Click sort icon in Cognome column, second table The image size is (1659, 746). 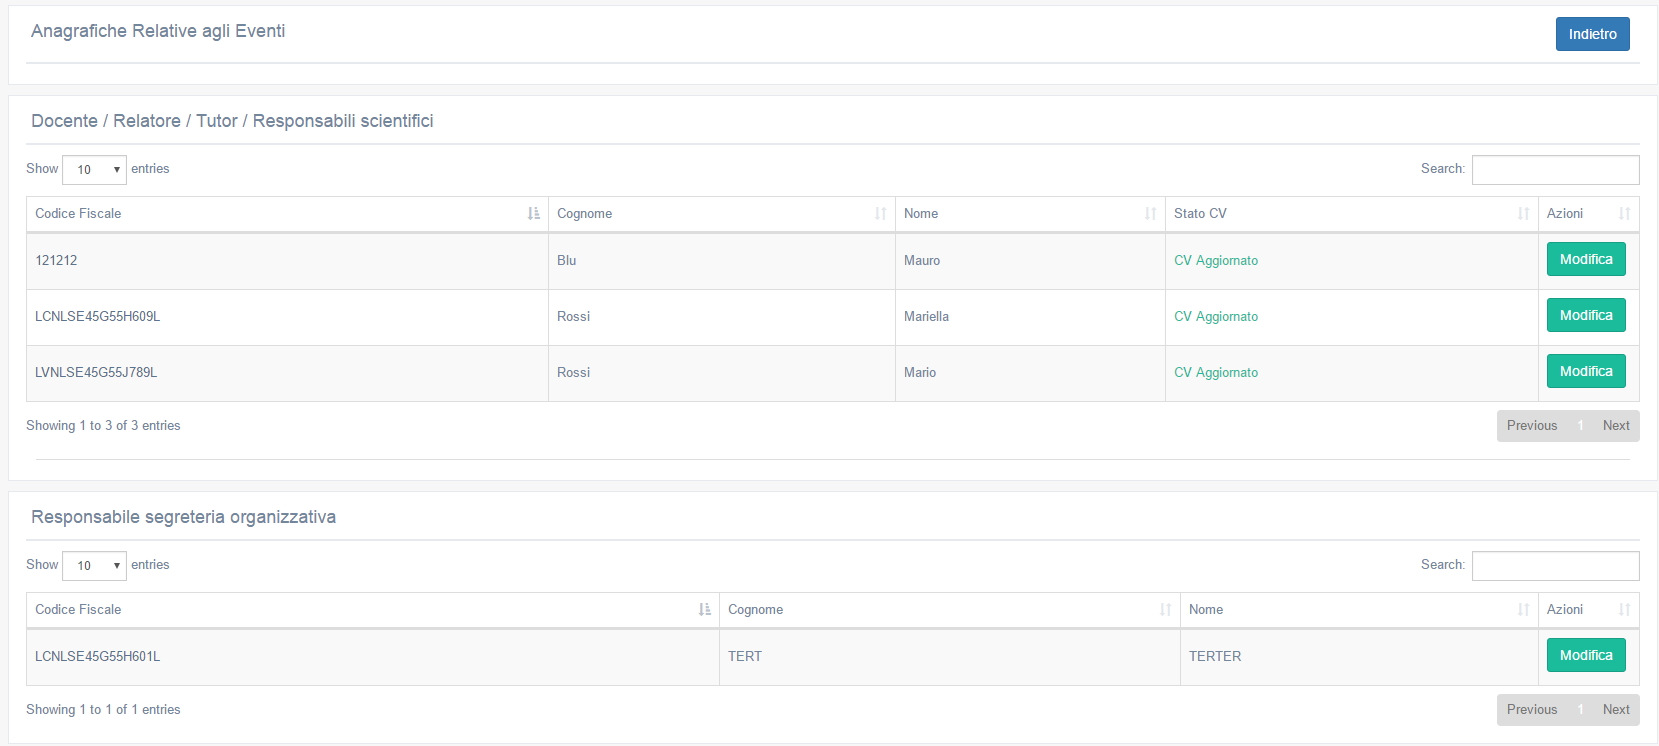(1165, 610)
